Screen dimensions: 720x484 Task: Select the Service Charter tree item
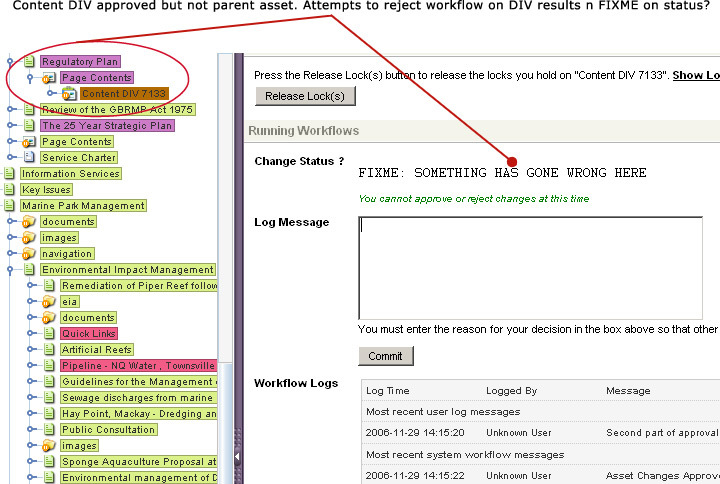point(79,158)
